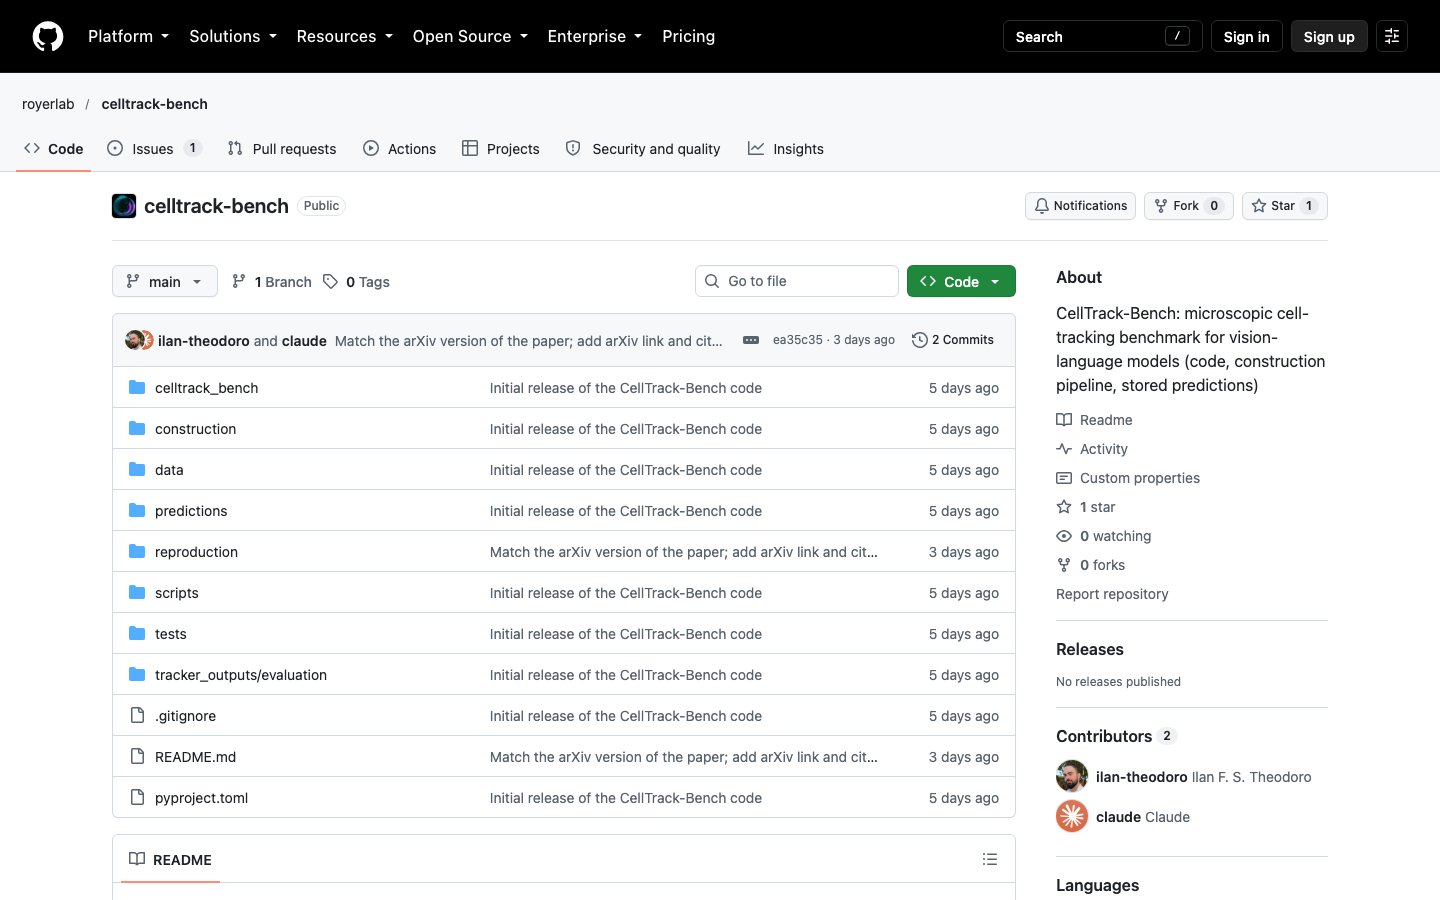This screenshot has width=1440, height=900.
Task: Star the repository
Action: tap(1284, 206)
